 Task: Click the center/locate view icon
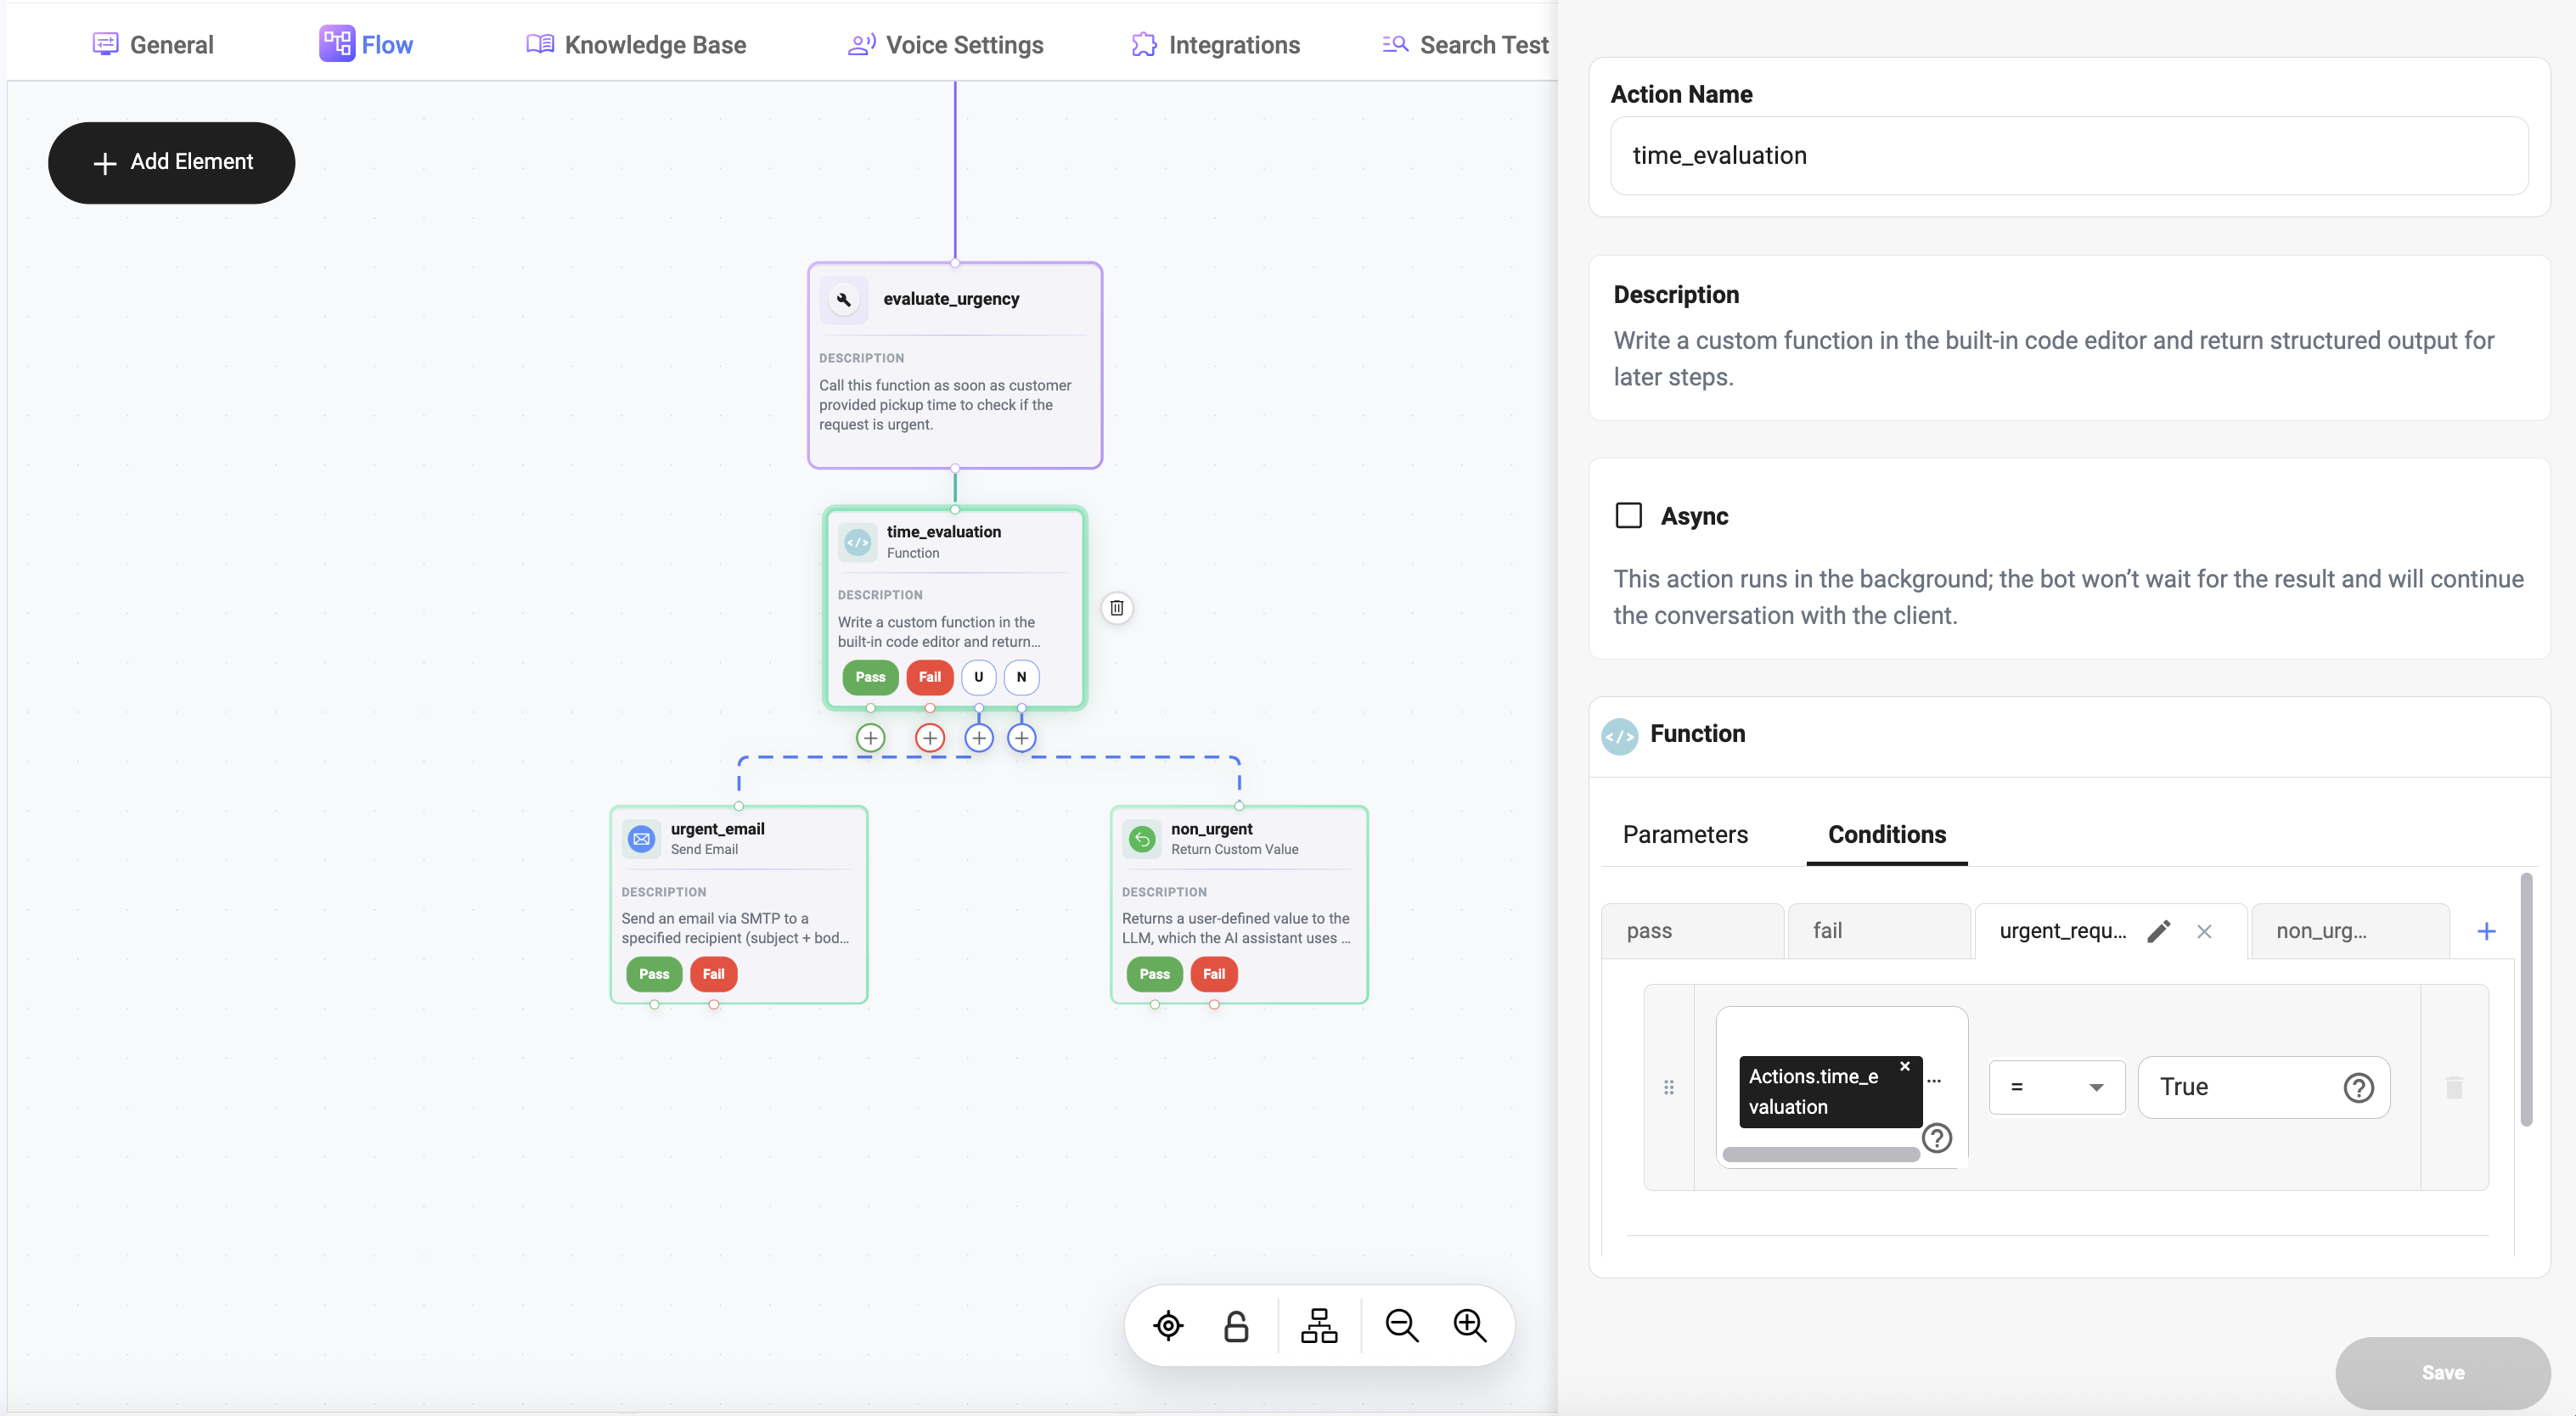(1167, 1326)
